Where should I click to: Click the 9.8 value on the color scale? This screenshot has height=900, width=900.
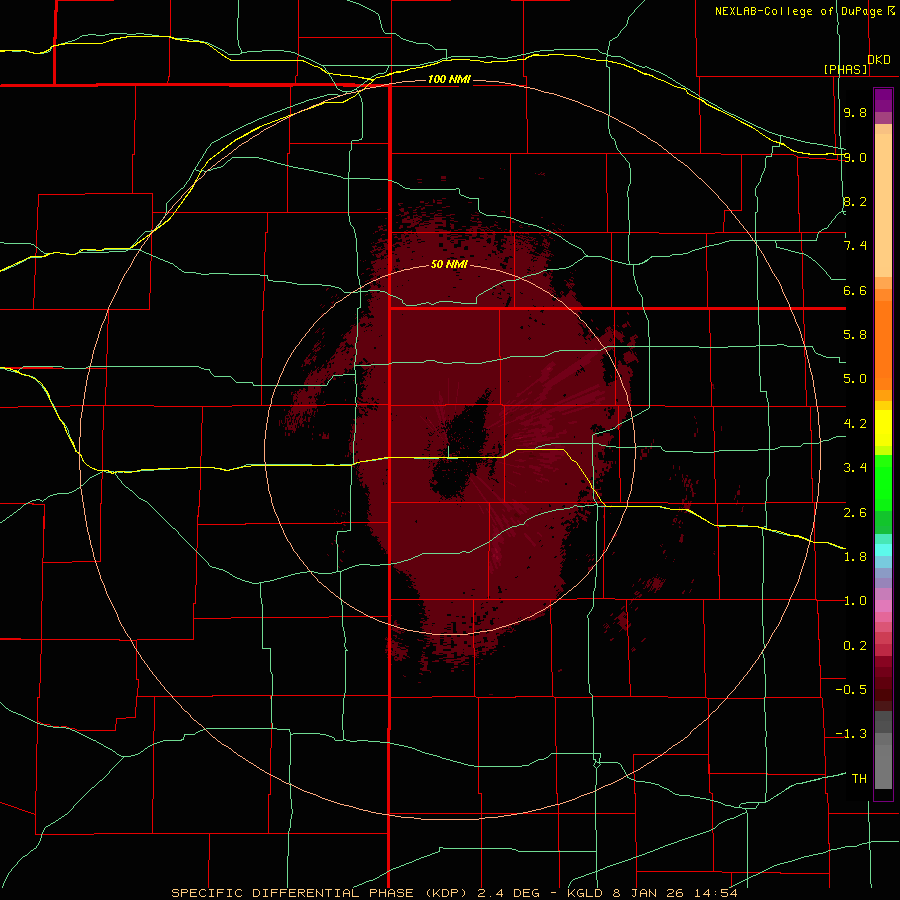tap(855, 112)
